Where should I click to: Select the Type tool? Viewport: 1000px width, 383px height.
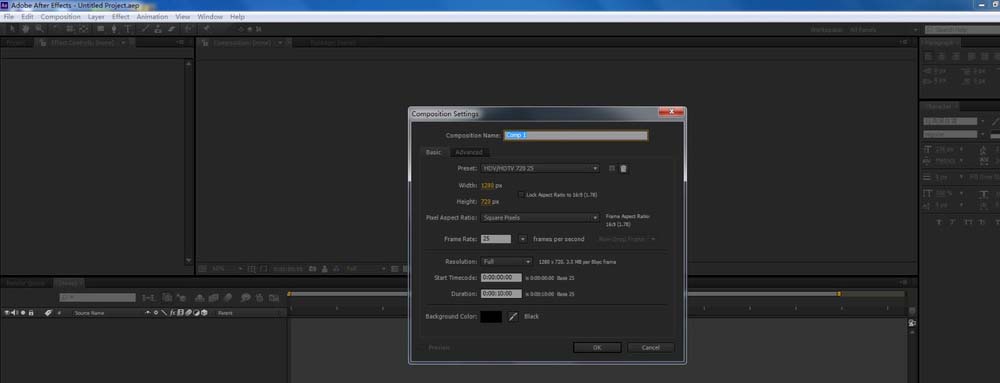point(128,29)
